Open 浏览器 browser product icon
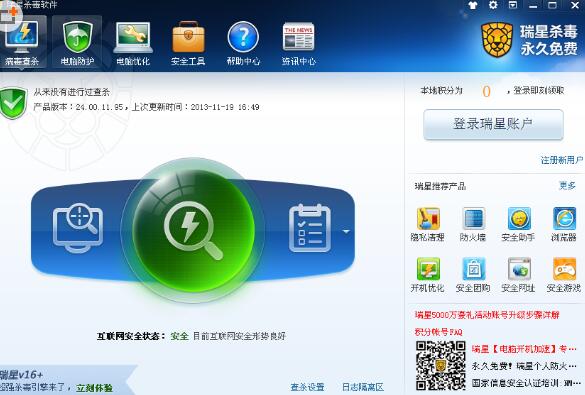 point(564,224)
